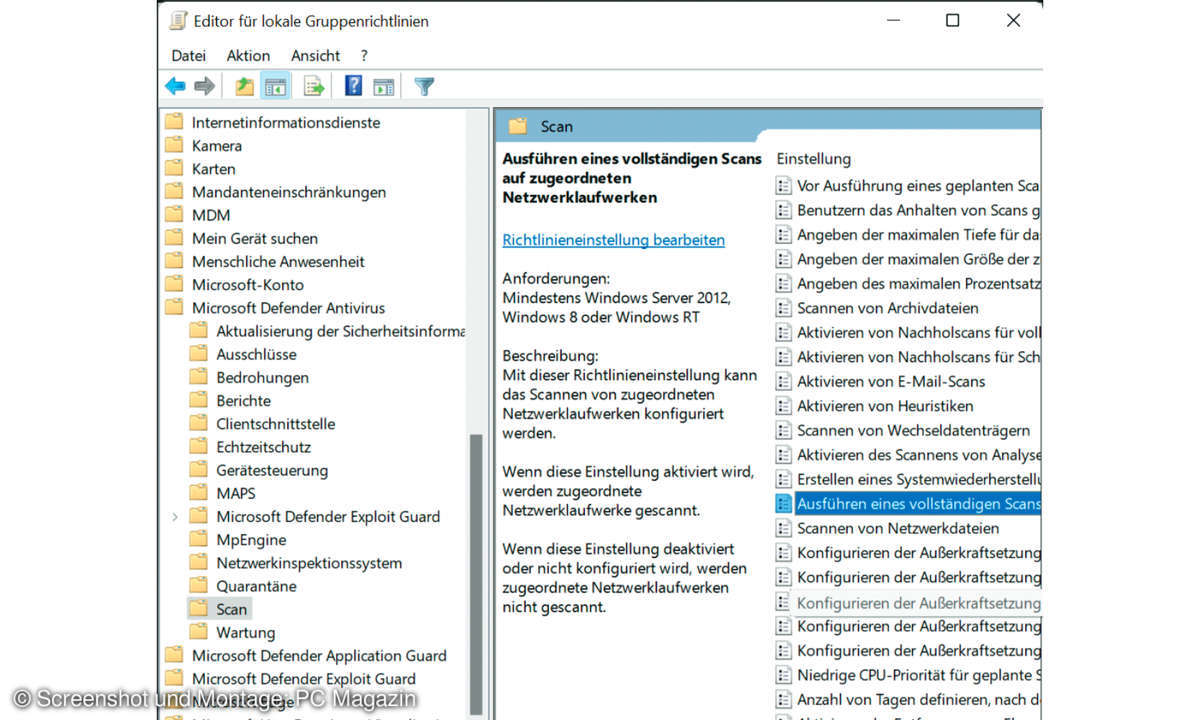Select 'Niedrige CPU-Priorität für geplante' setting

(x=907, y=675)
